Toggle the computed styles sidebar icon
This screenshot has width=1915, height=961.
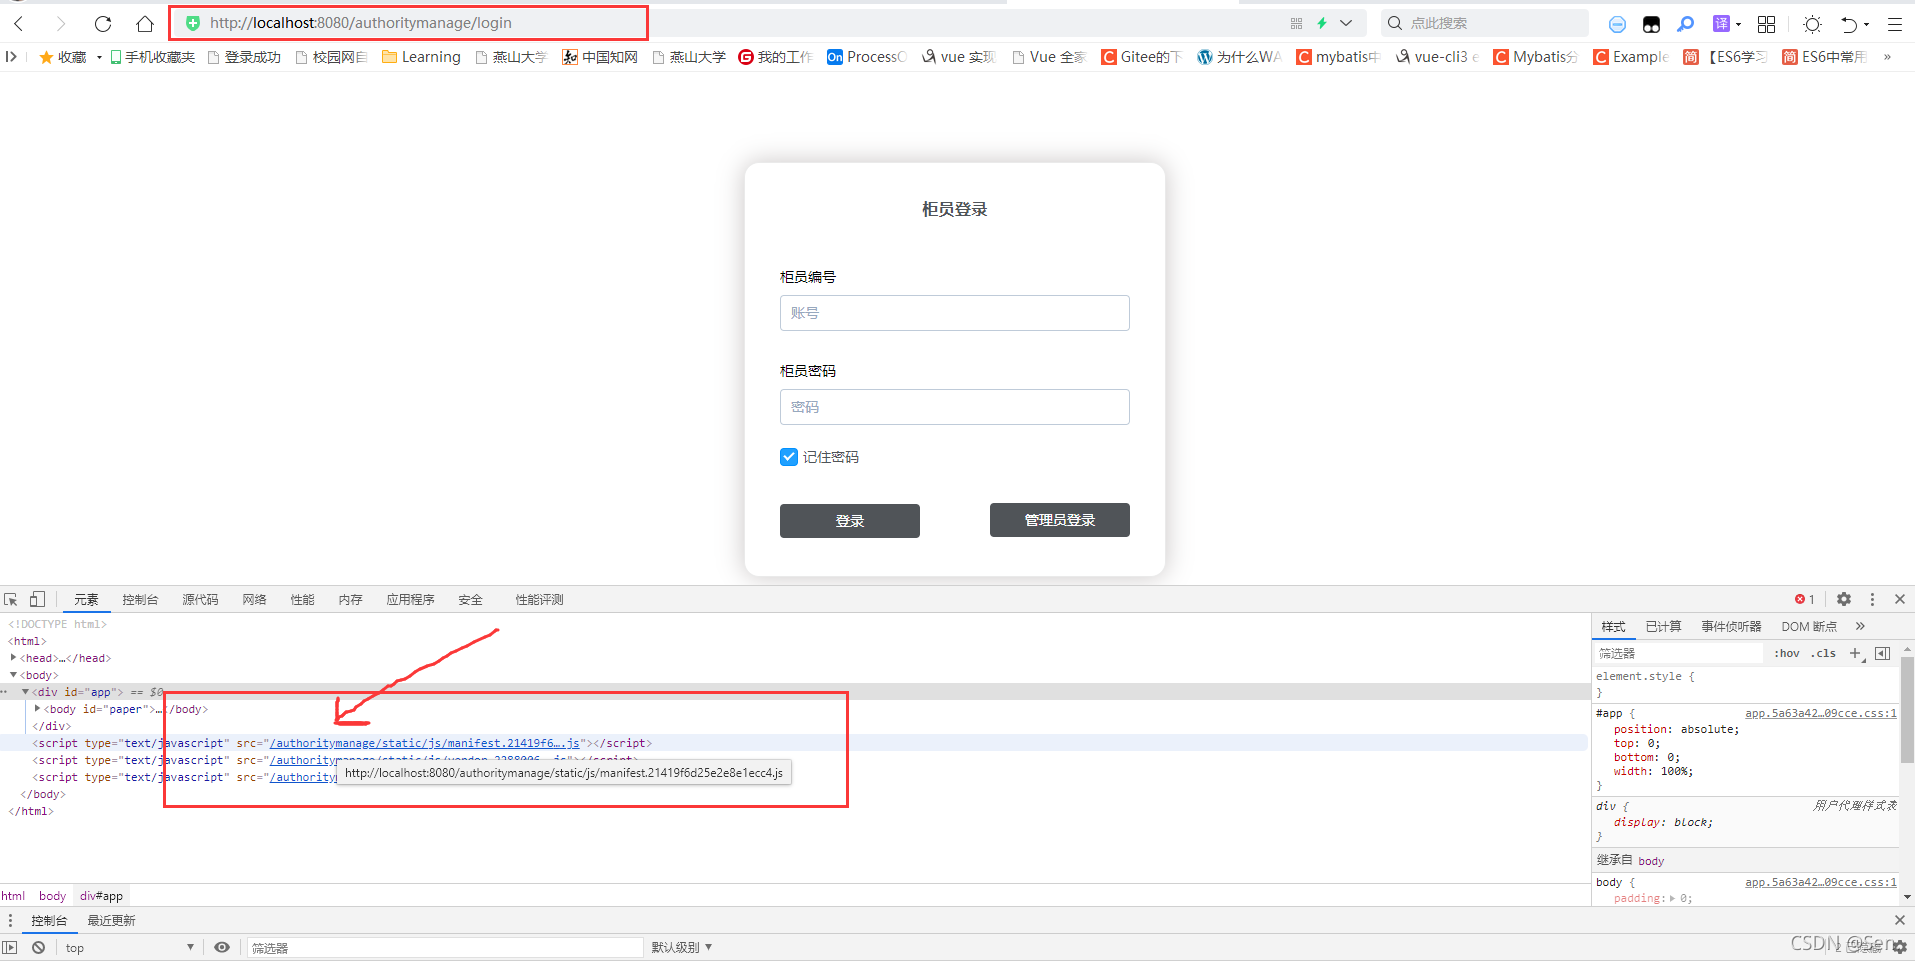tap(1883, 653)
